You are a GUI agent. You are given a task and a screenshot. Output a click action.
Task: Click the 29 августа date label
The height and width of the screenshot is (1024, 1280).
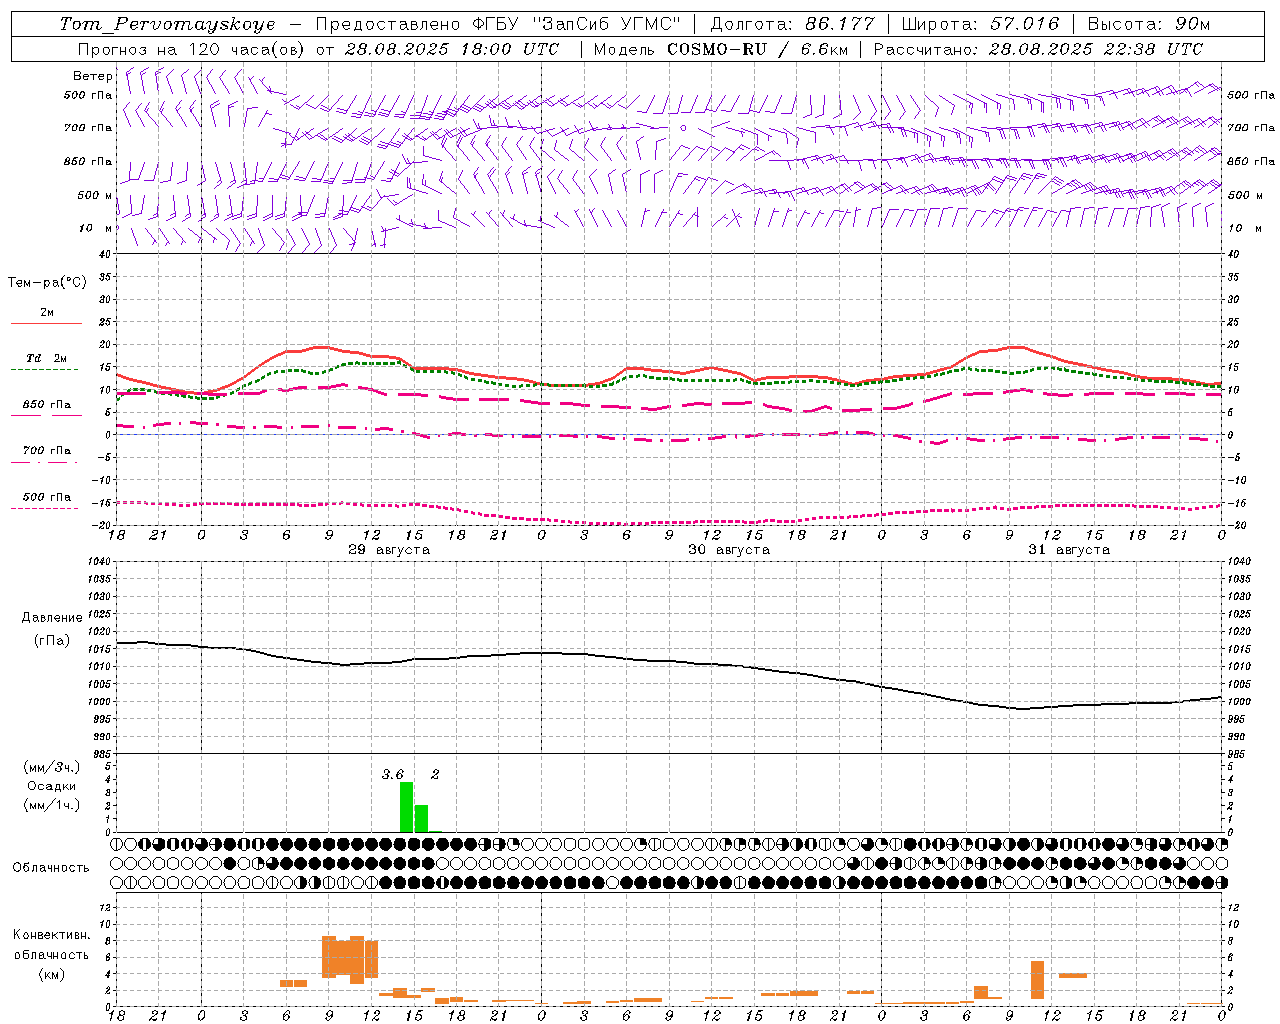pyautogui.click(x=389, y=550)
